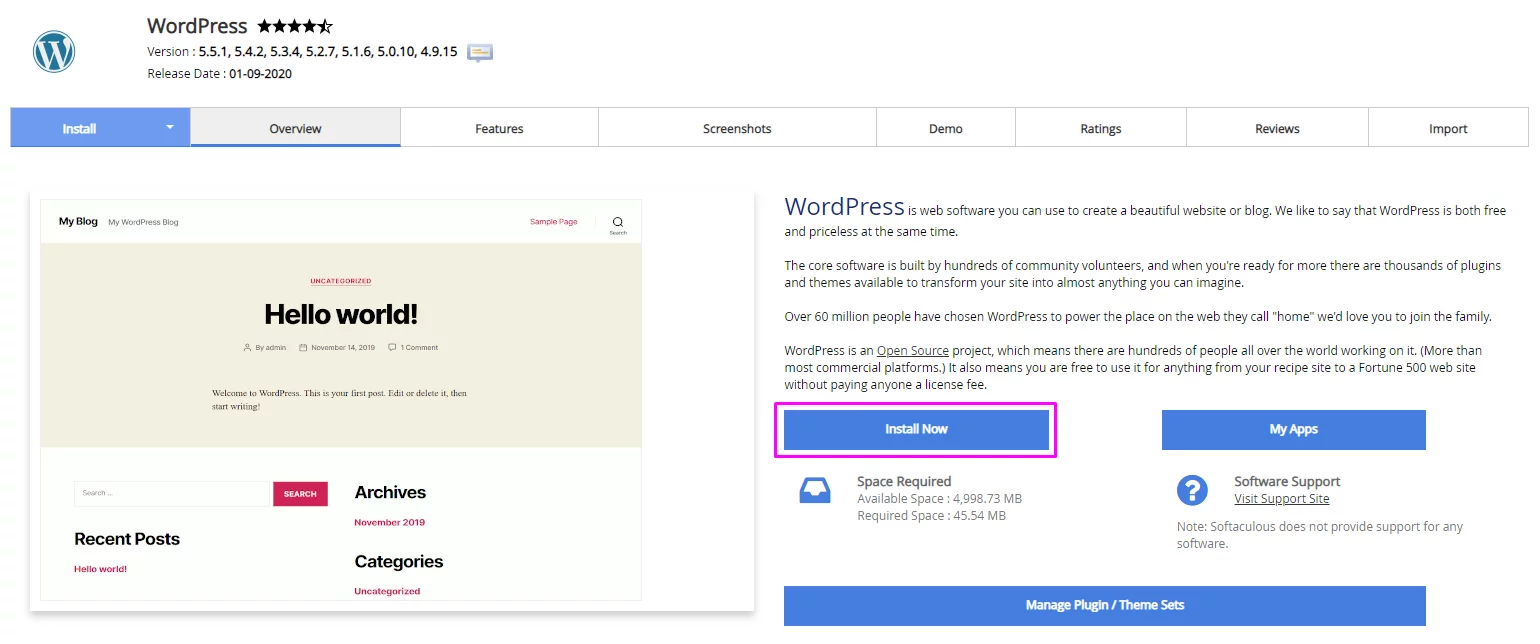Click the My Apps button
The image size is (1540, 644).
1293,429
